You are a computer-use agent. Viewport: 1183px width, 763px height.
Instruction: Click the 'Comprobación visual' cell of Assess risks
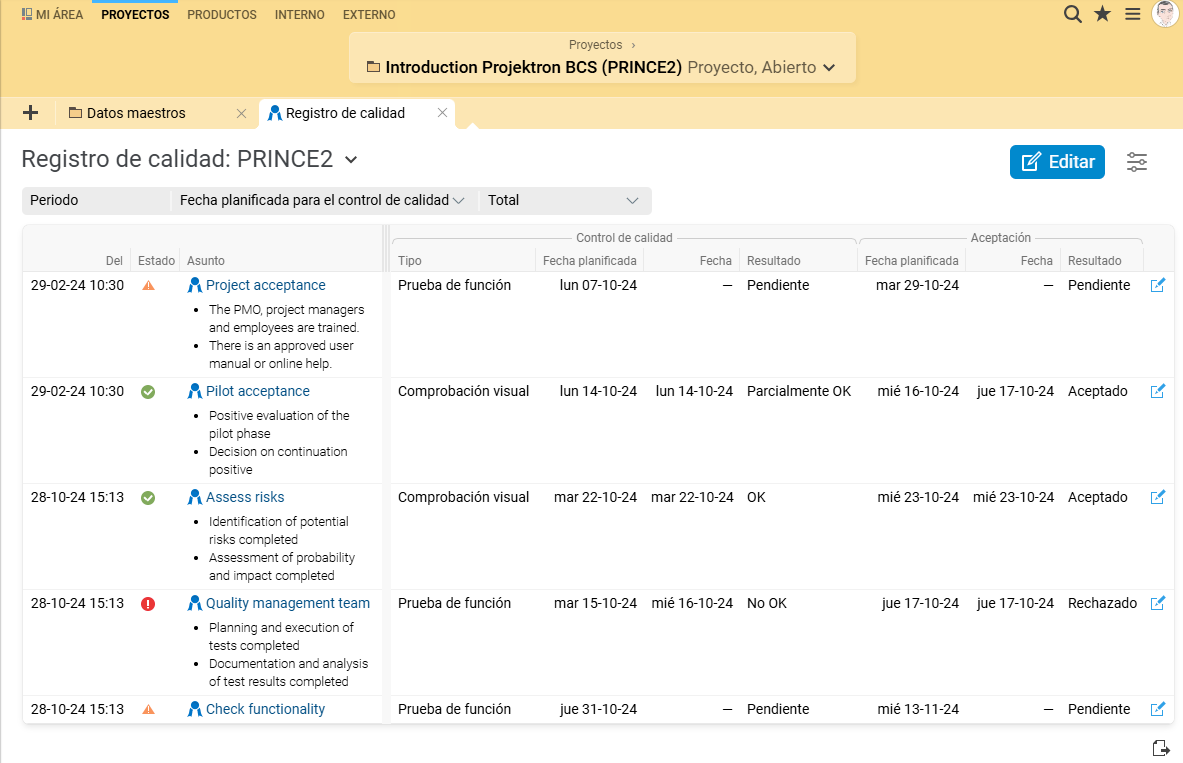(463, 497)
